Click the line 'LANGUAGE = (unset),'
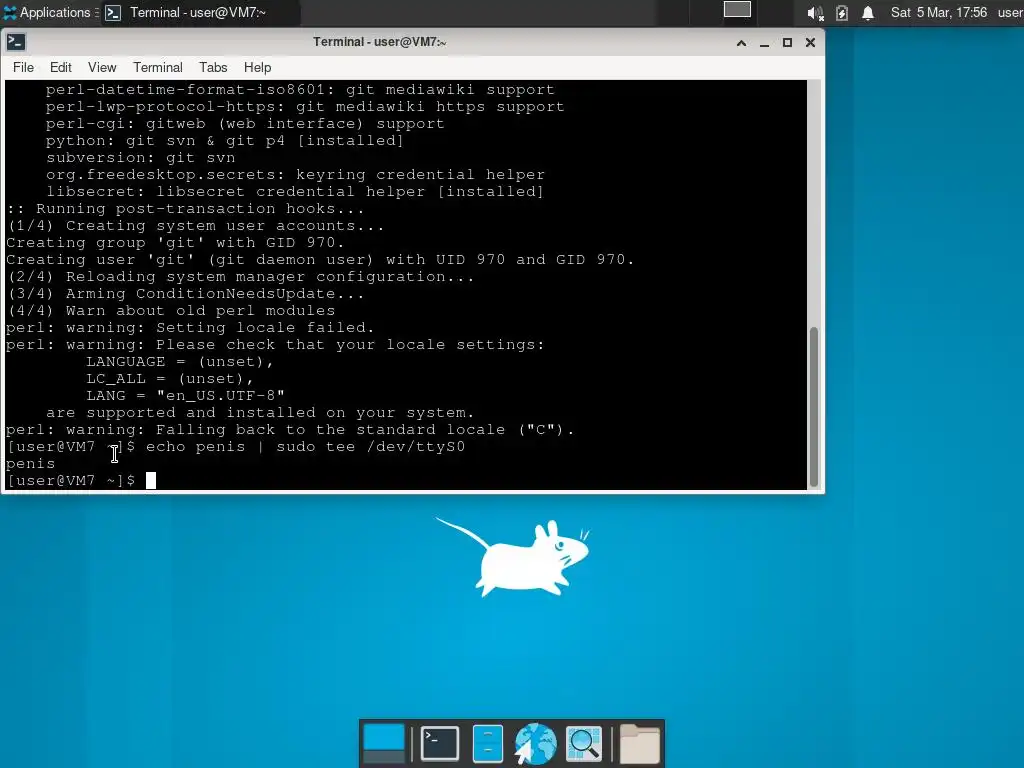The height and width of the screenshot is (768, 1024). (180, 362)
